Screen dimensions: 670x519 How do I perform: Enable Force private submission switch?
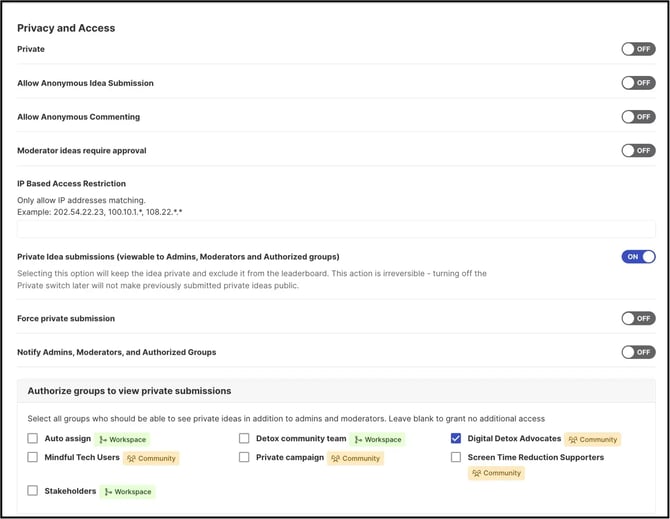click(x=638, y=319)
